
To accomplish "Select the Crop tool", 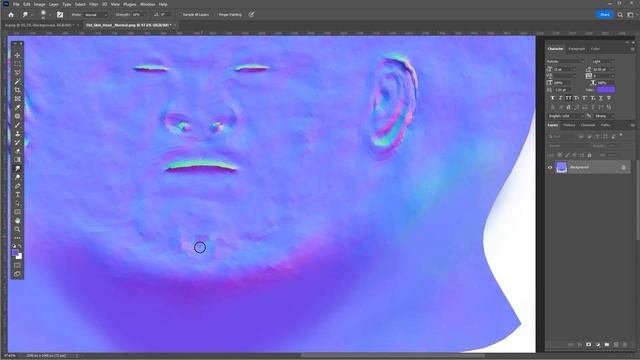I will tap(17, 90).
